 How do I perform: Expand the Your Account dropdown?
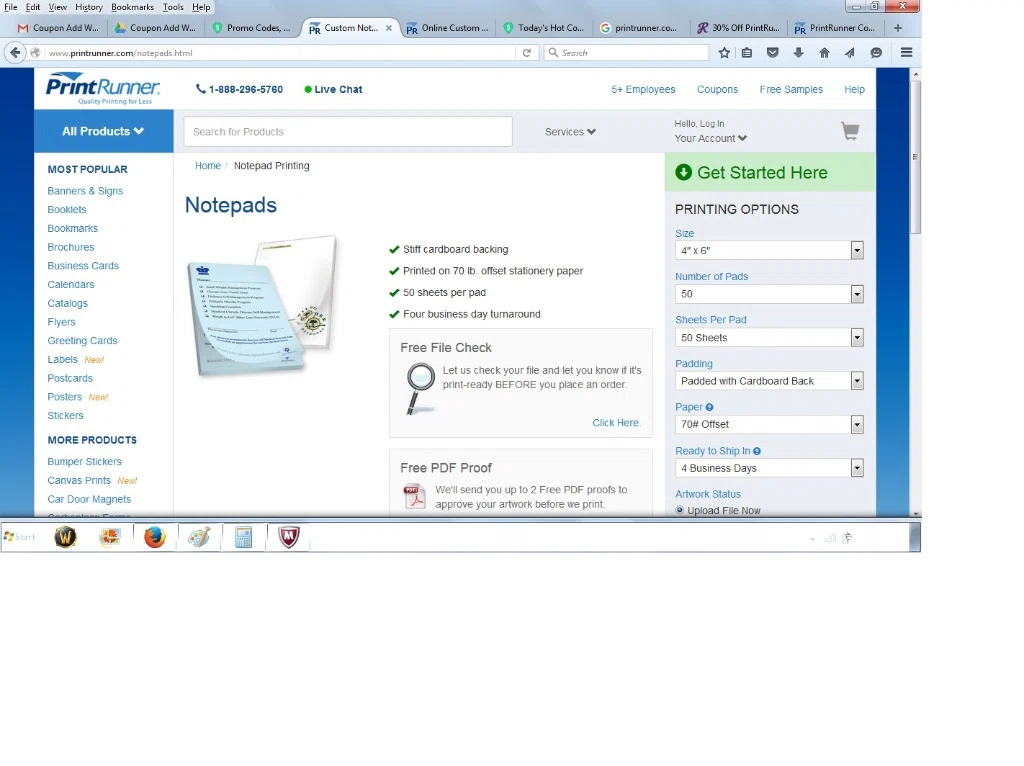[x=711, y=138]
